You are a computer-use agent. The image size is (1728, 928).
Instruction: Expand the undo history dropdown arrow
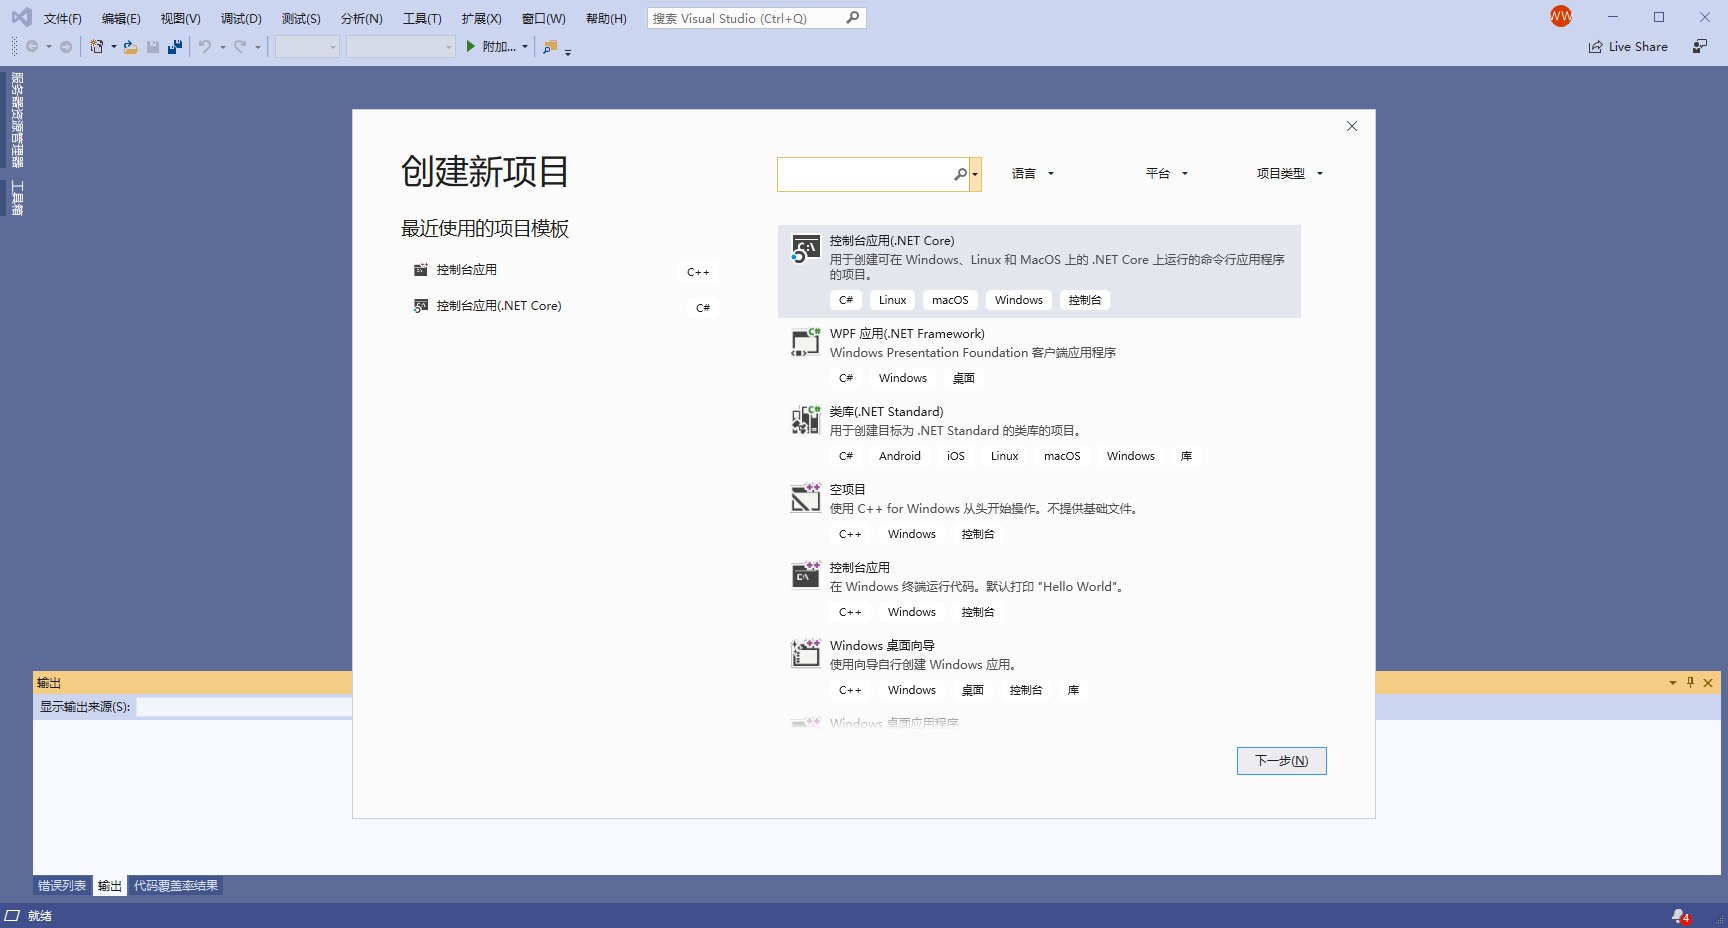click(x=223, y=47)
